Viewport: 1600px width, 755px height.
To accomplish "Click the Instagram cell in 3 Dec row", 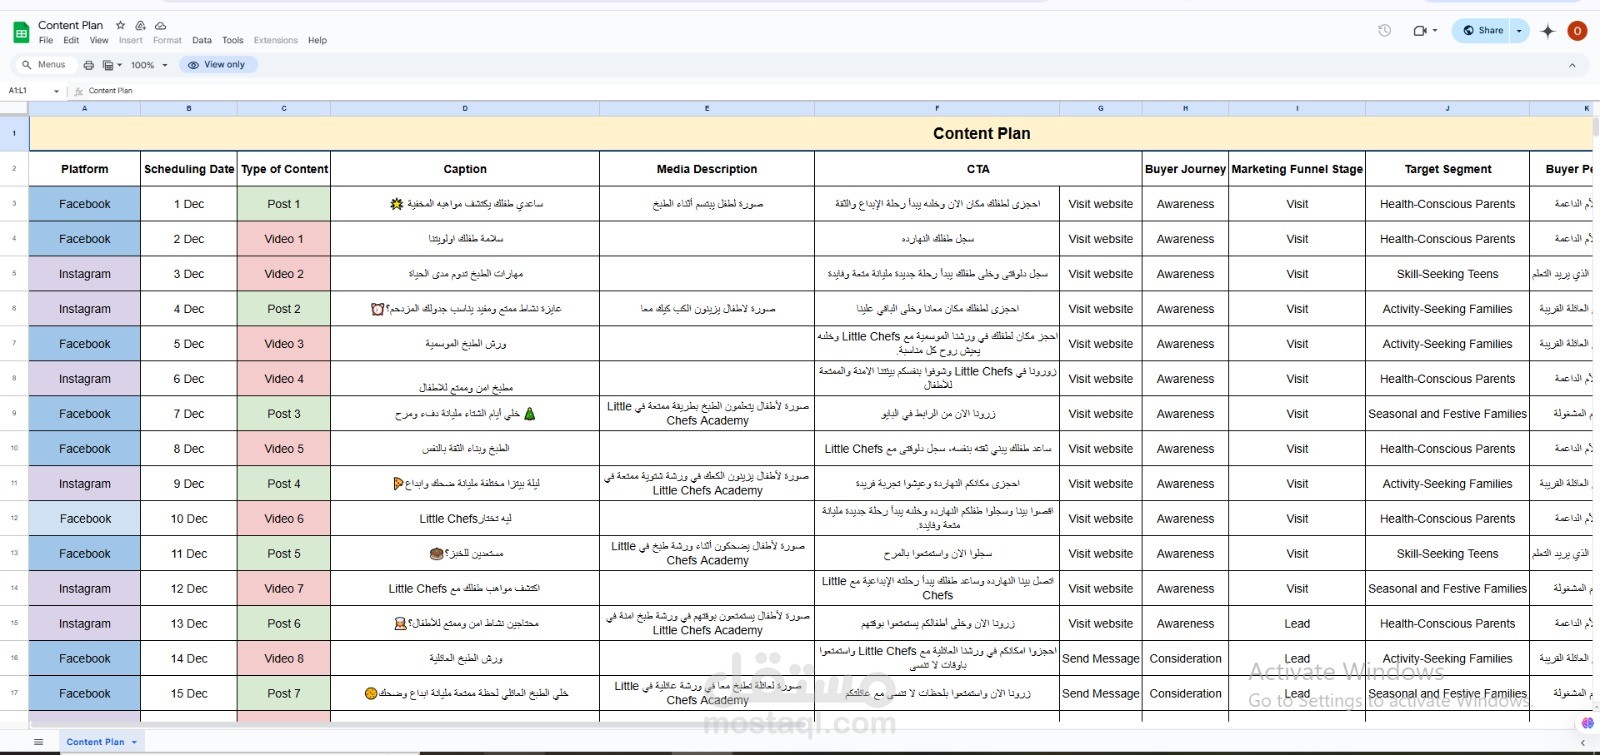I will pos(85,274).
